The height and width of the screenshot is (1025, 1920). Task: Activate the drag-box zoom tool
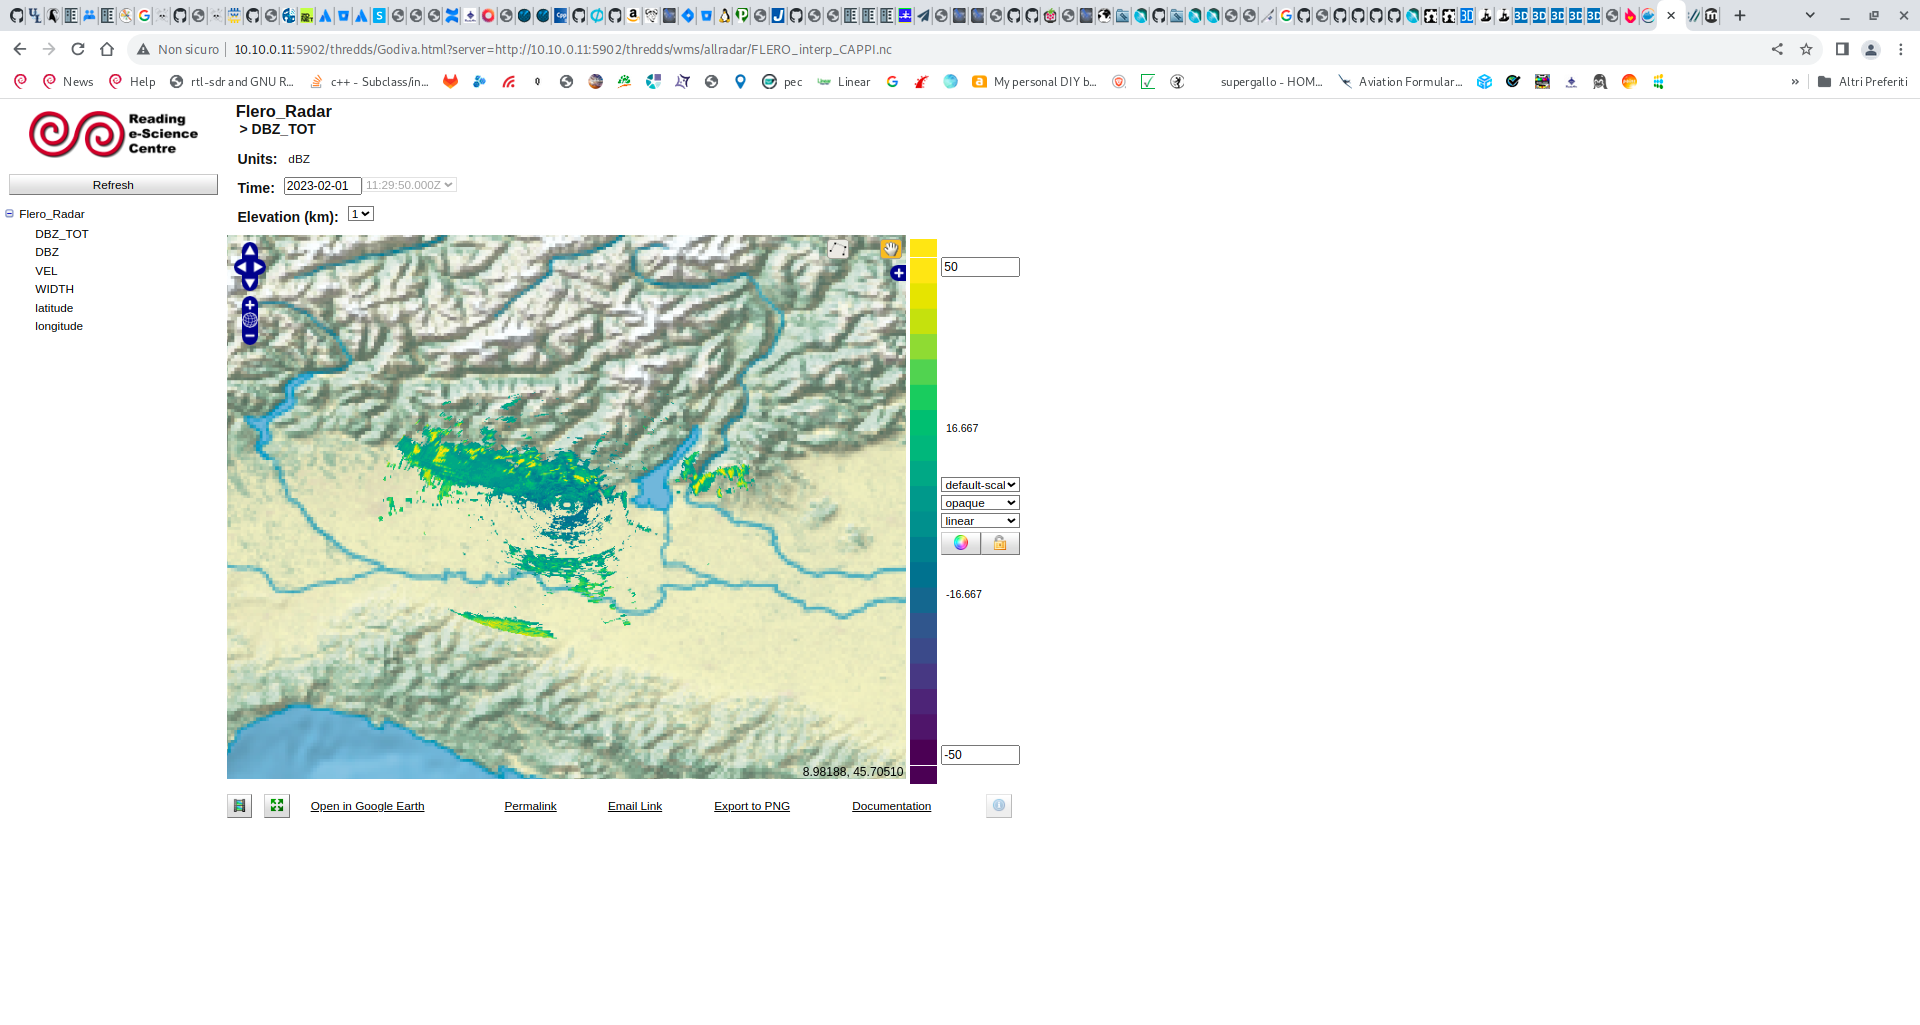pos(837,249)
